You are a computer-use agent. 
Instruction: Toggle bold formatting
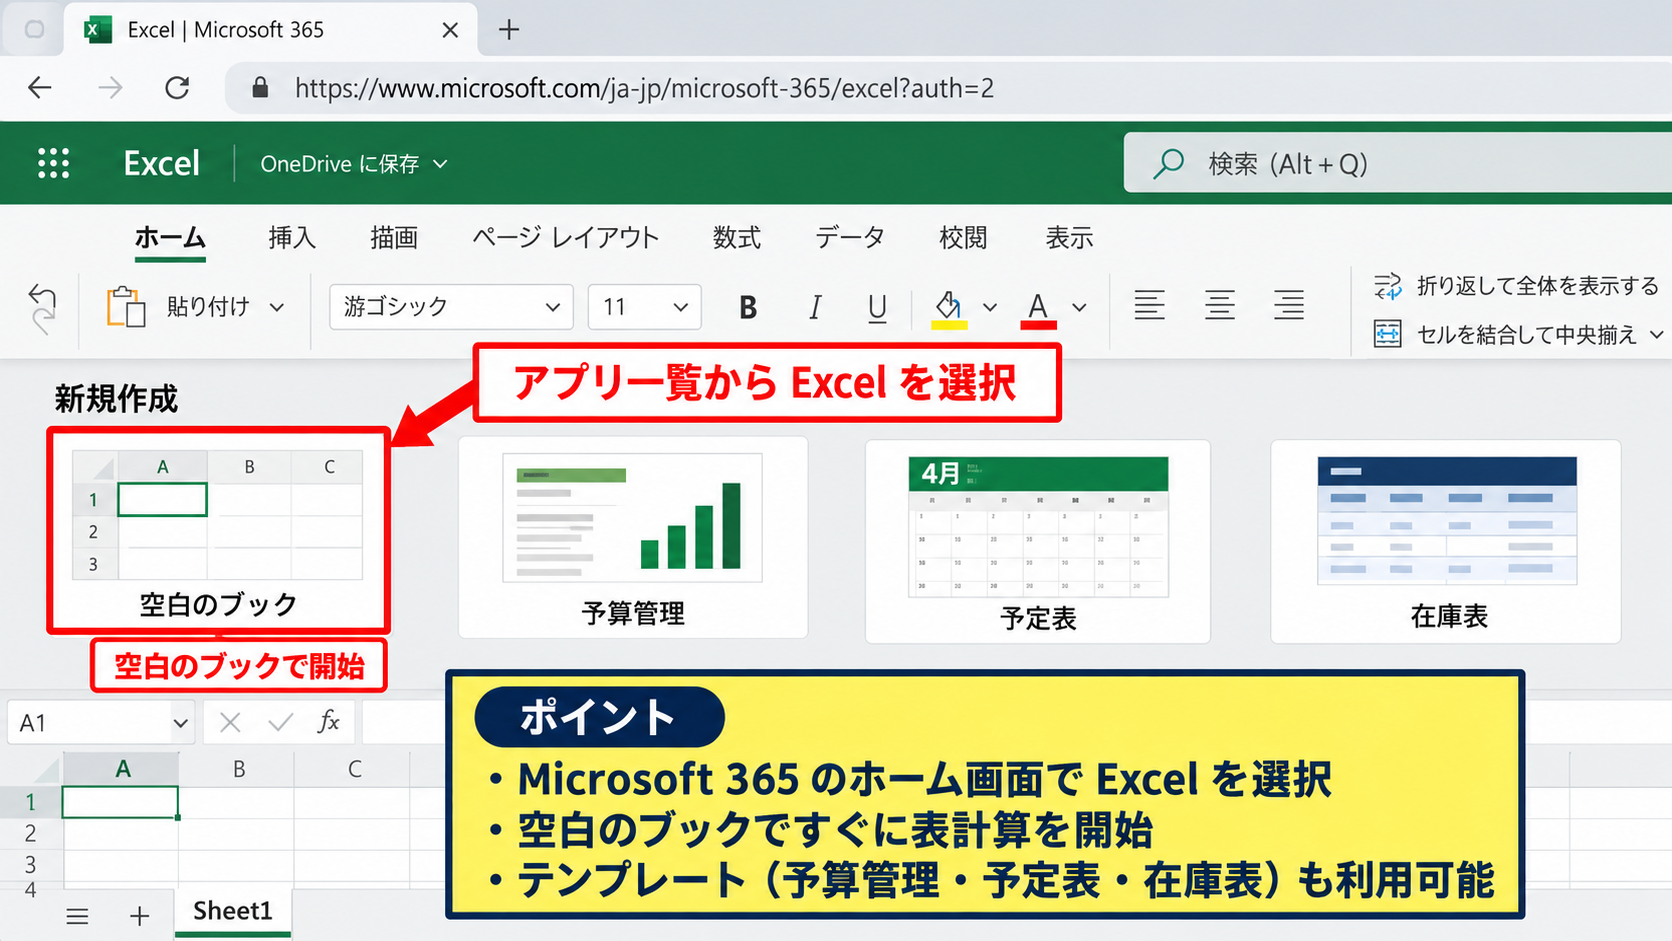747,307
